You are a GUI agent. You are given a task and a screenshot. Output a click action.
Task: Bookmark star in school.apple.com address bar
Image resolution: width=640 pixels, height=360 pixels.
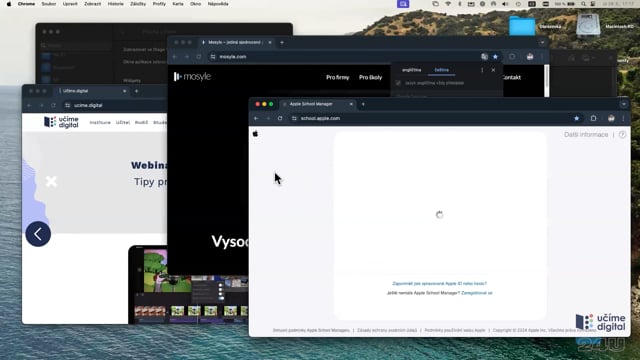point(576,118)
